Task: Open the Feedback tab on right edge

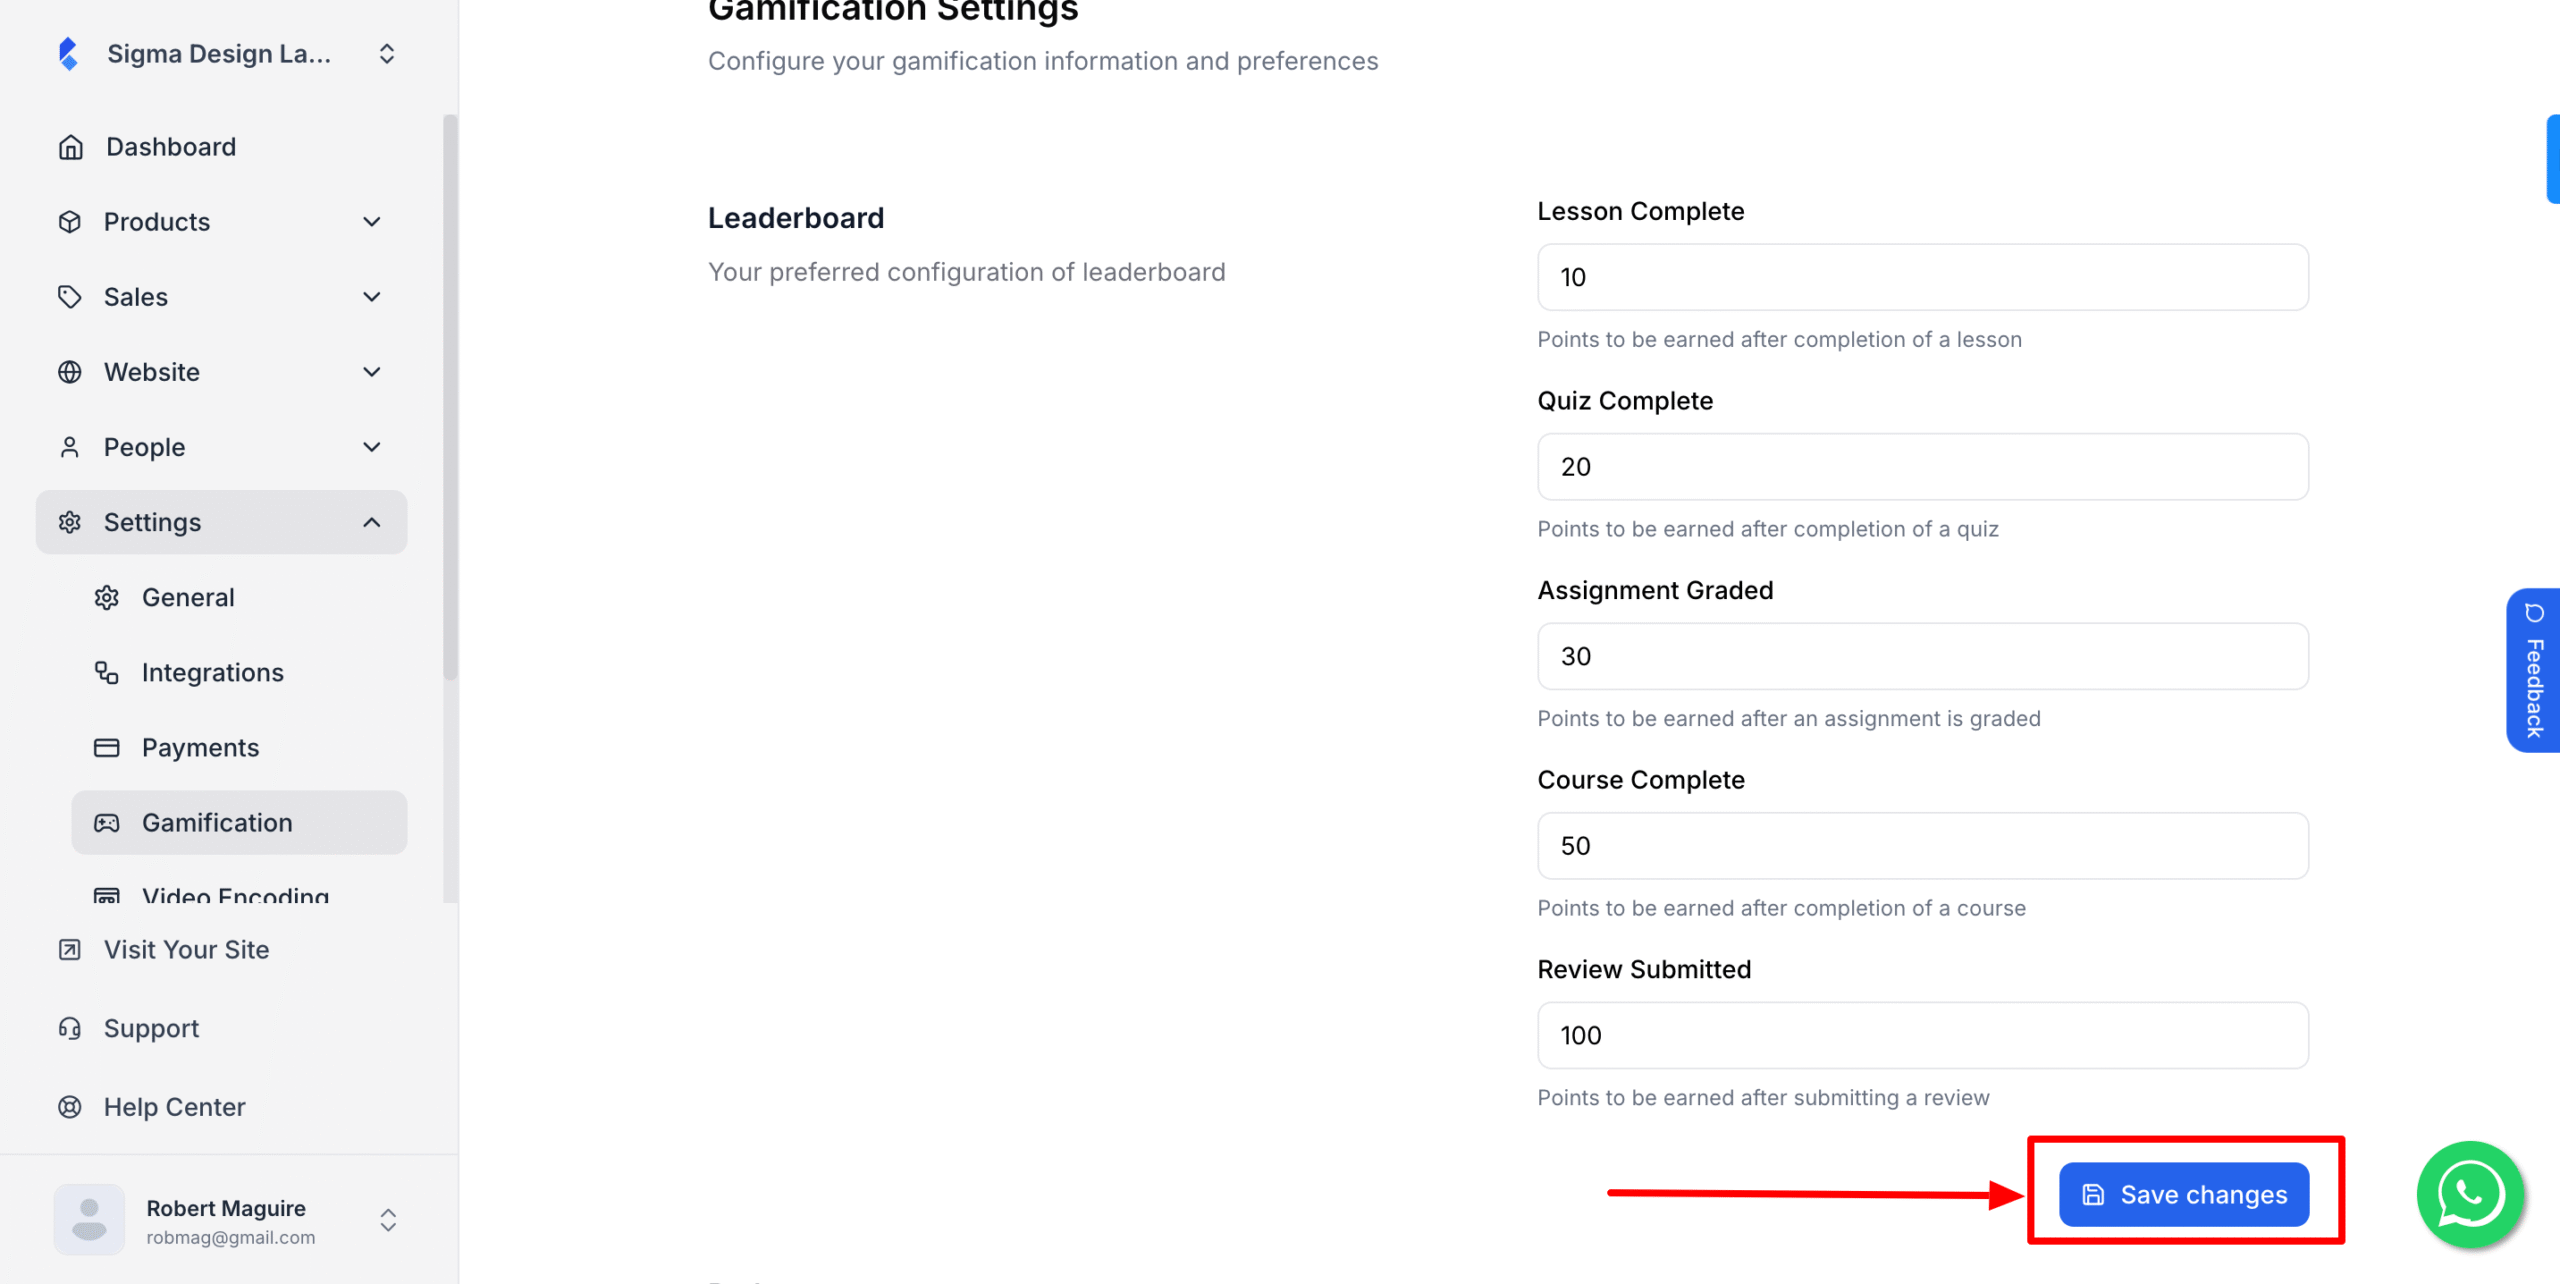Action: [2534, 670]
